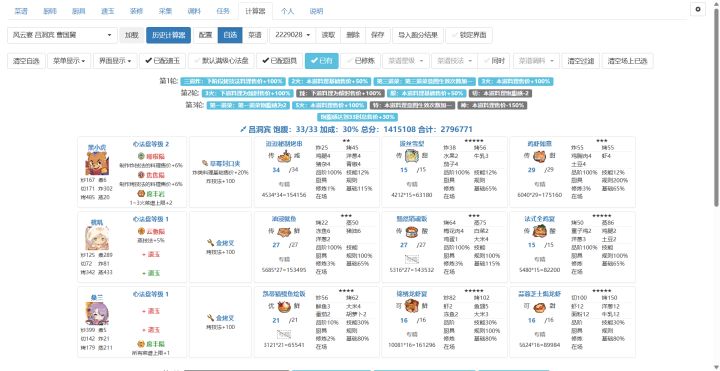Expand the 界面显示 dropdown
This screenshot has height=371, width=720.
115,61
